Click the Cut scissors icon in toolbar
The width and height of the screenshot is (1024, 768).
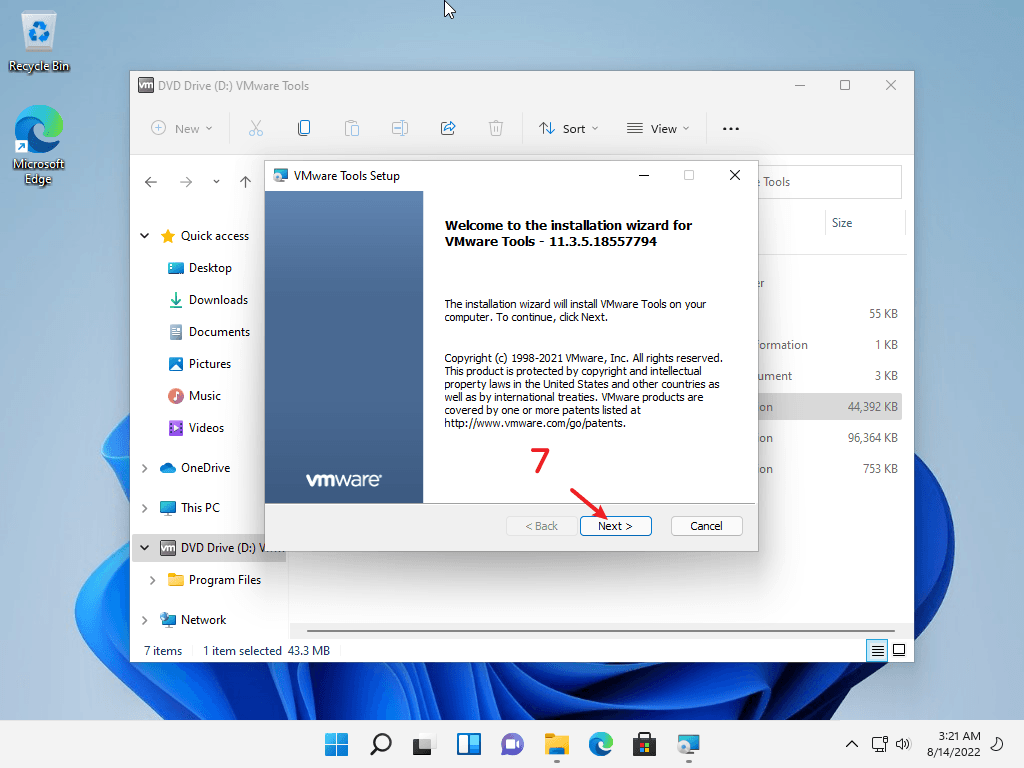(x=256, y=128)
